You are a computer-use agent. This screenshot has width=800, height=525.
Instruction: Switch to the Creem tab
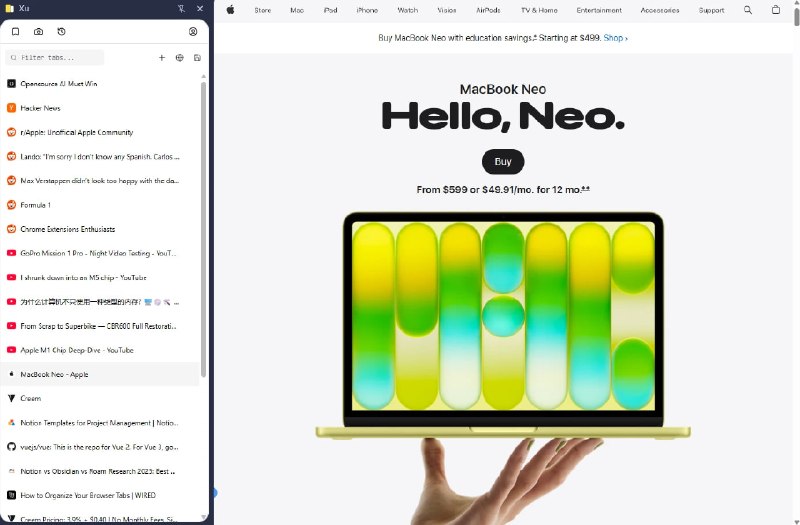coord(100,398)
